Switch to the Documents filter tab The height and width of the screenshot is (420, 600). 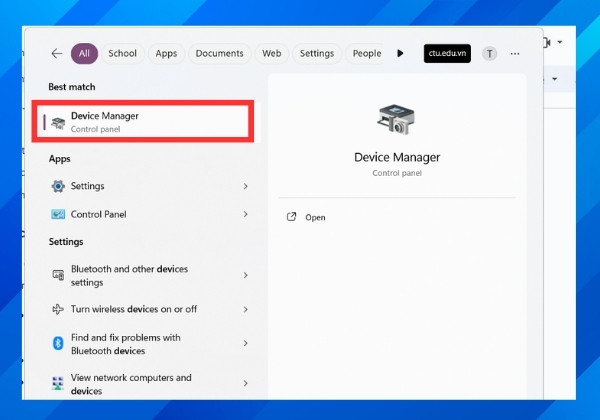point(220,54)
